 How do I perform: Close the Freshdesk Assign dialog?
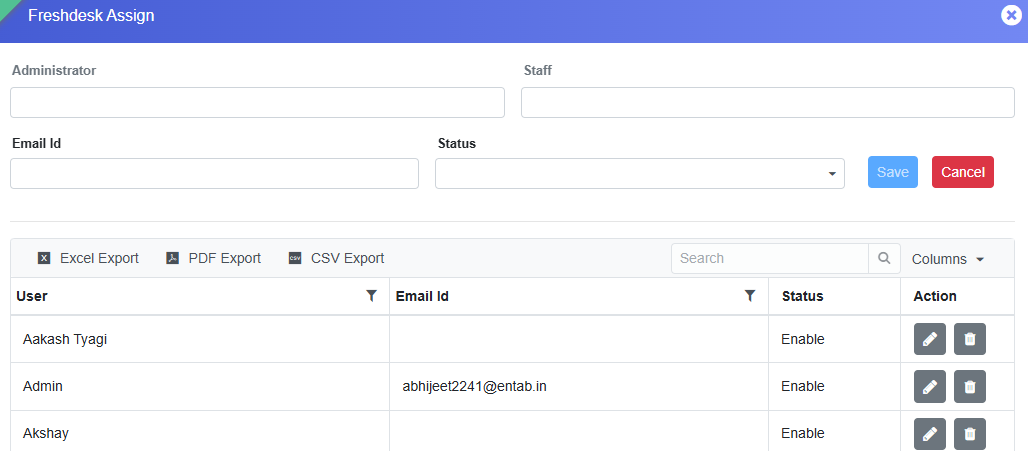pyautogui.click(x=1010, y=15)
